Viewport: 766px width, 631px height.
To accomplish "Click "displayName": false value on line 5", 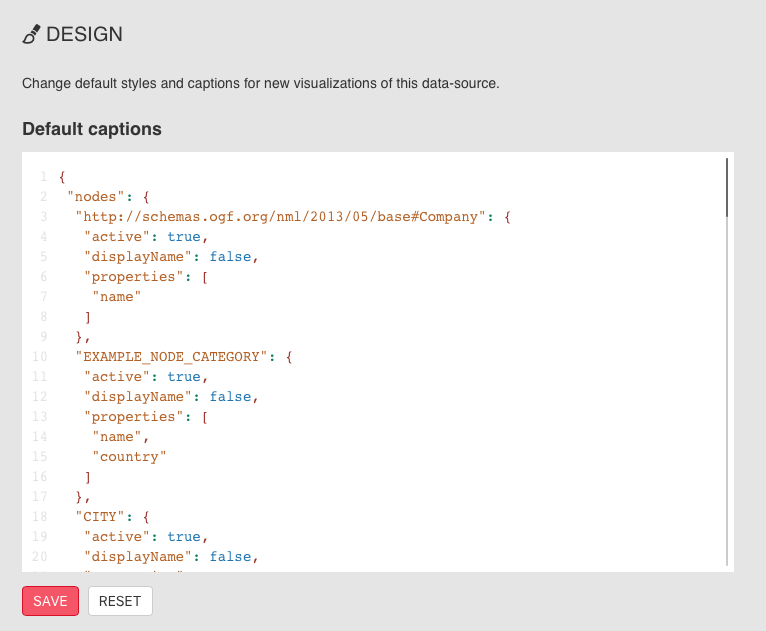I will 230,257.
